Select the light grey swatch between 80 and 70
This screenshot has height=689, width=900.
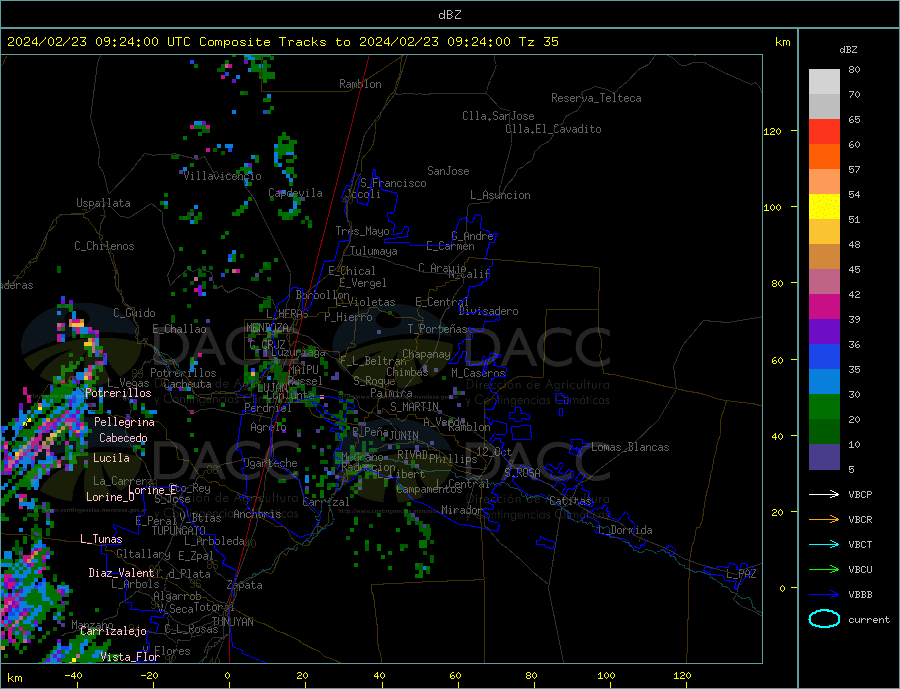824,82
